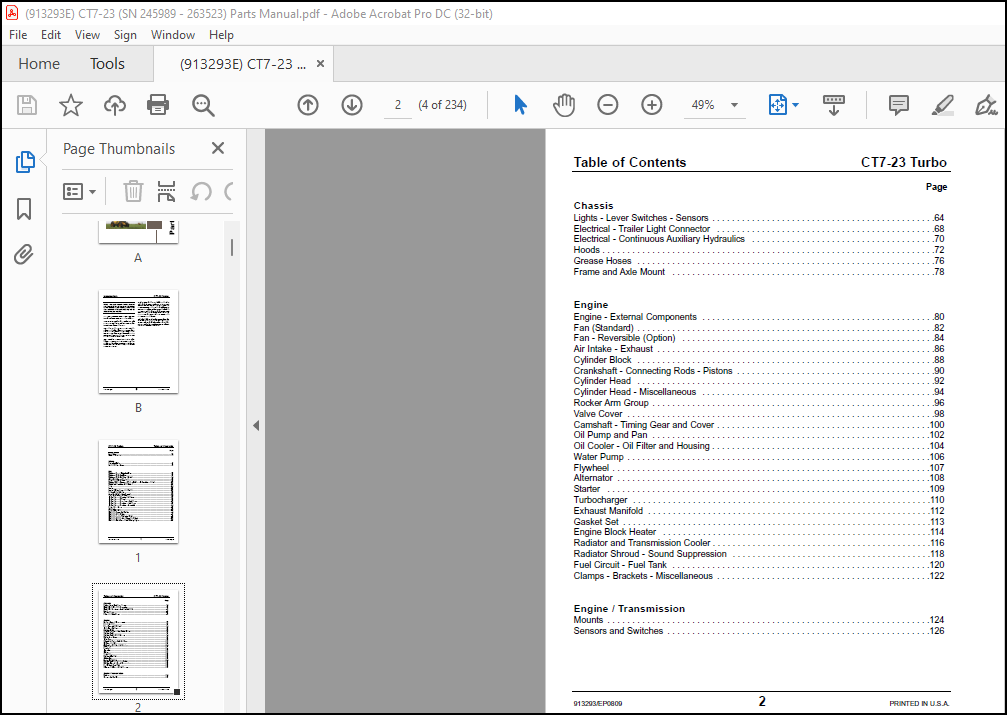Open the Help menu
The image size is (1007, 715).
click(221, 35)
